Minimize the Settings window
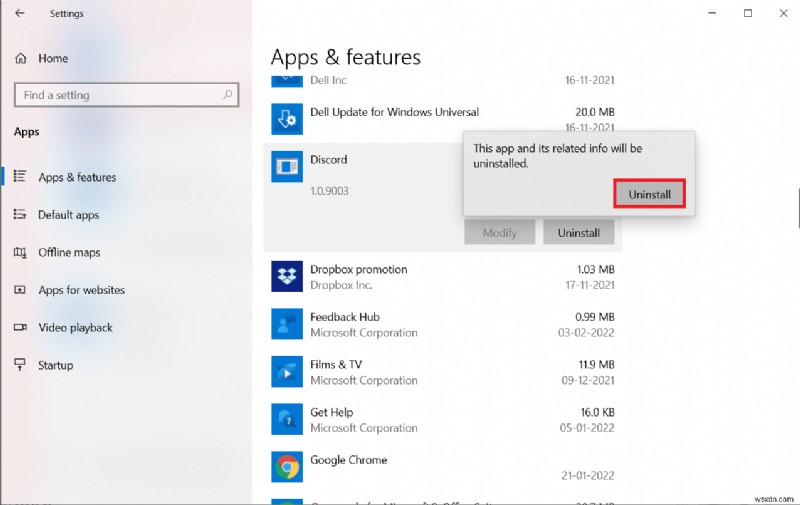 pos(712,13)
